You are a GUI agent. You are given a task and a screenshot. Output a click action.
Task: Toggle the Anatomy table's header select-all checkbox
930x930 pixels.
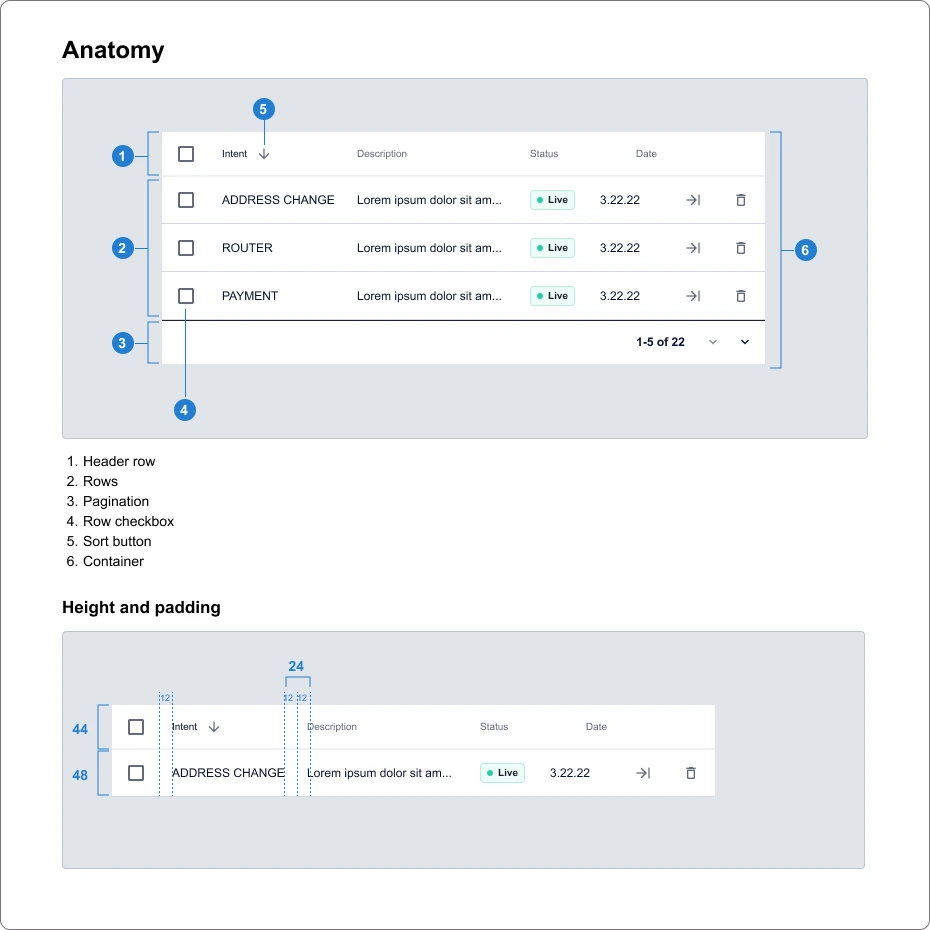point(186,154)
